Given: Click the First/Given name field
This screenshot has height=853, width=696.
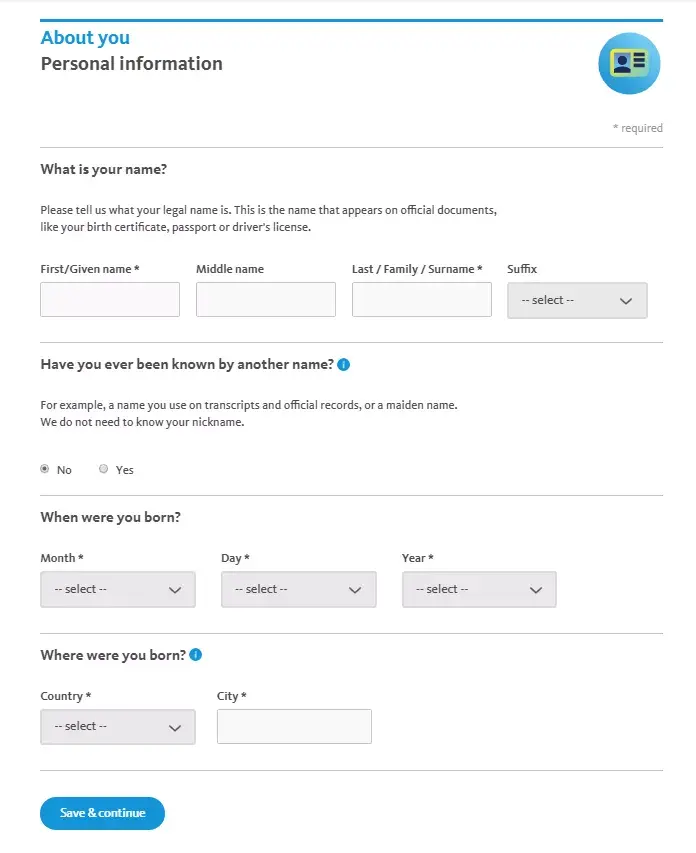Looking at the screenshot, I should coord(110,299).
